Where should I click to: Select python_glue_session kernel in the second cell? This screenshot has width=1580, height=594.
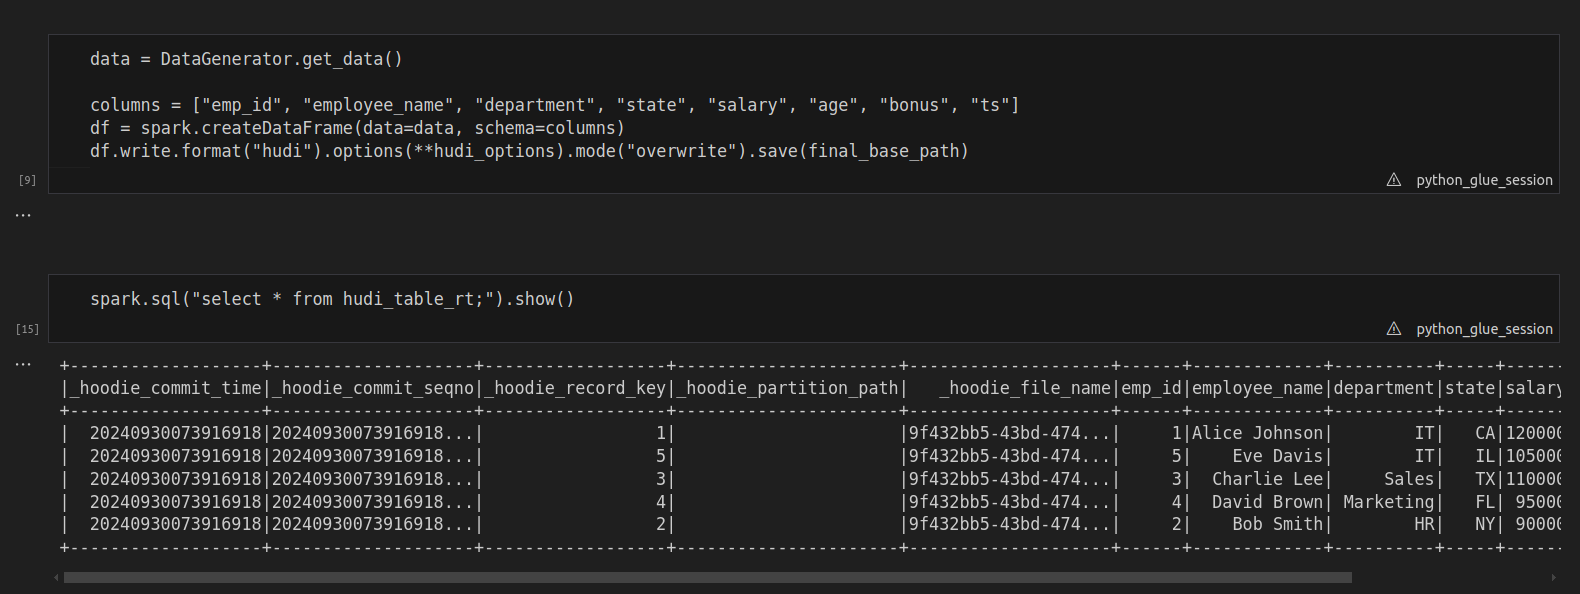pyautogui.click(x=1484, y=329)
